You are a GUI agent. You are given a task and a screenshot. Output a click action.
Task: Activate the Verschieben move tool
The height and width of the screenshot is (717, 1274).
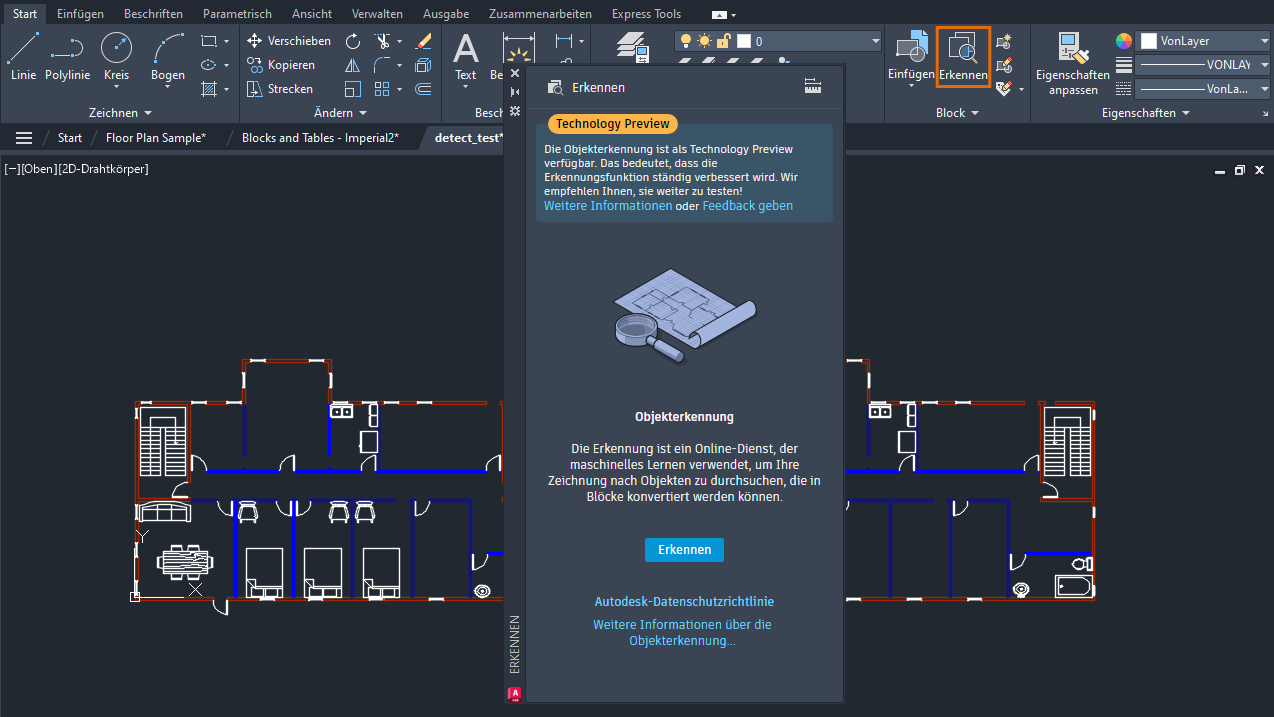tap(288, 41)
